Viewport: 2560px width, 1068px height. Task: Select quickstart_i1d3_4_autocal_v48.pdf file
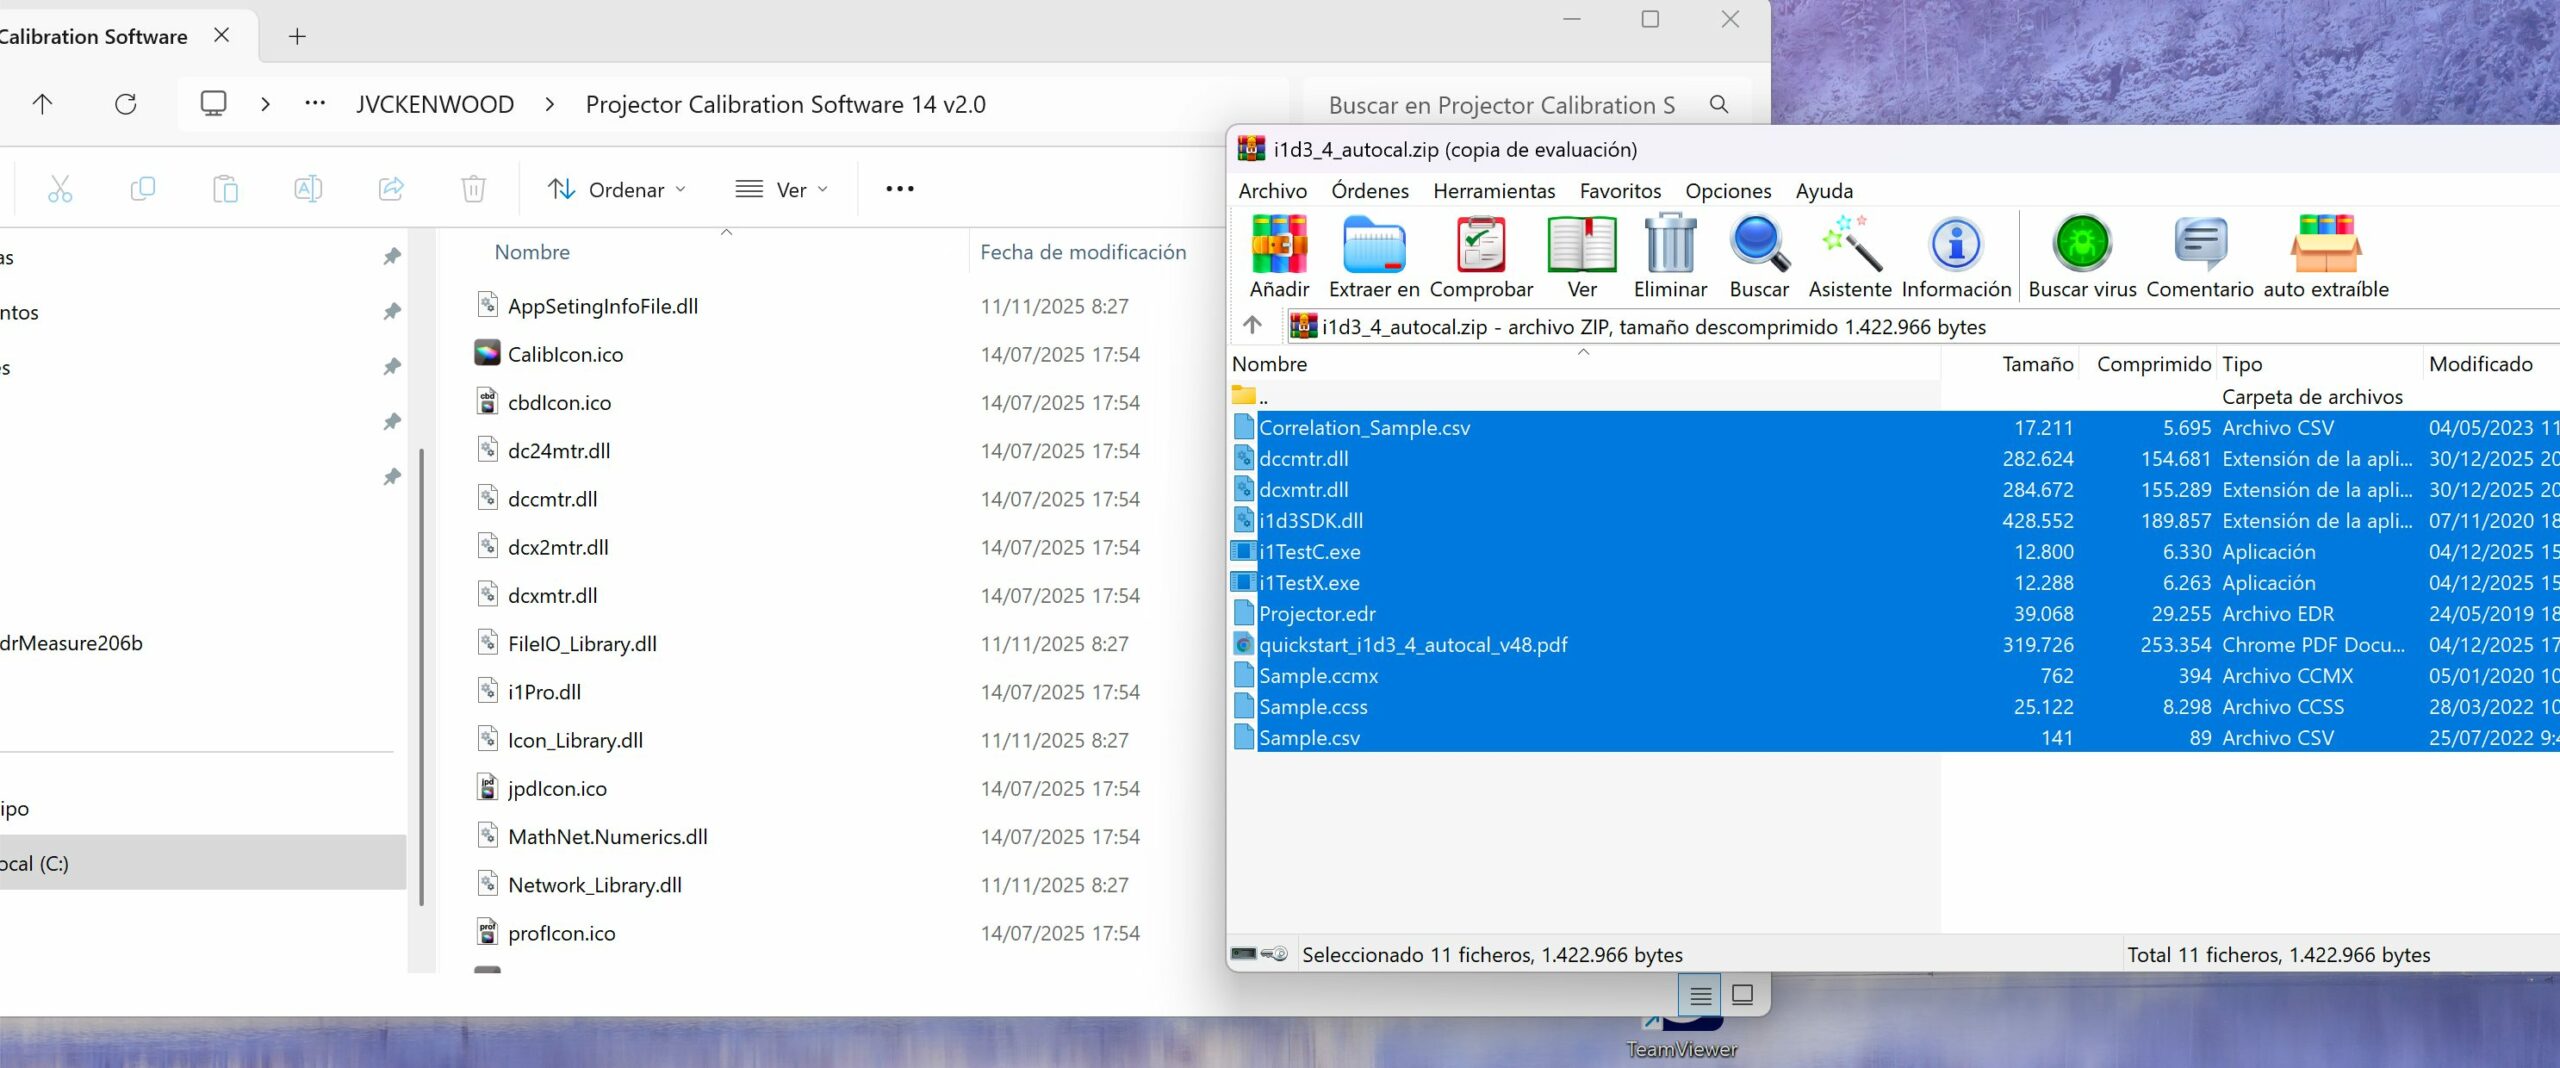(1413, 644)
